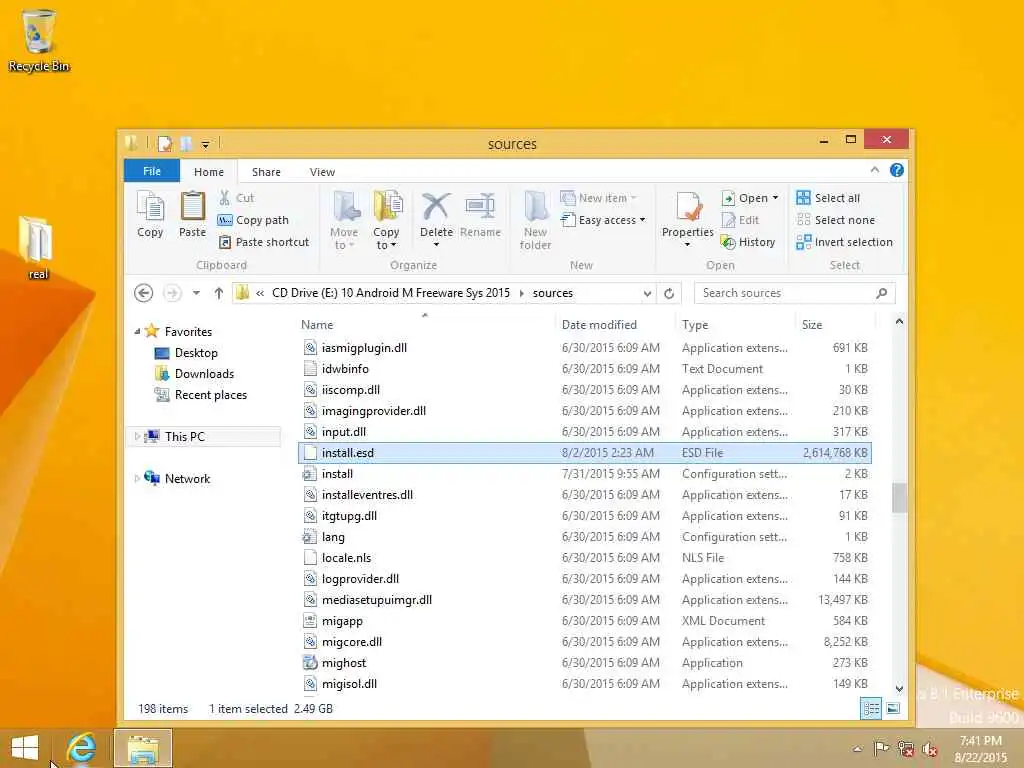Open the Properties ribbon button
Viewport: 1024px width, 768px height.
coord(688,219)
